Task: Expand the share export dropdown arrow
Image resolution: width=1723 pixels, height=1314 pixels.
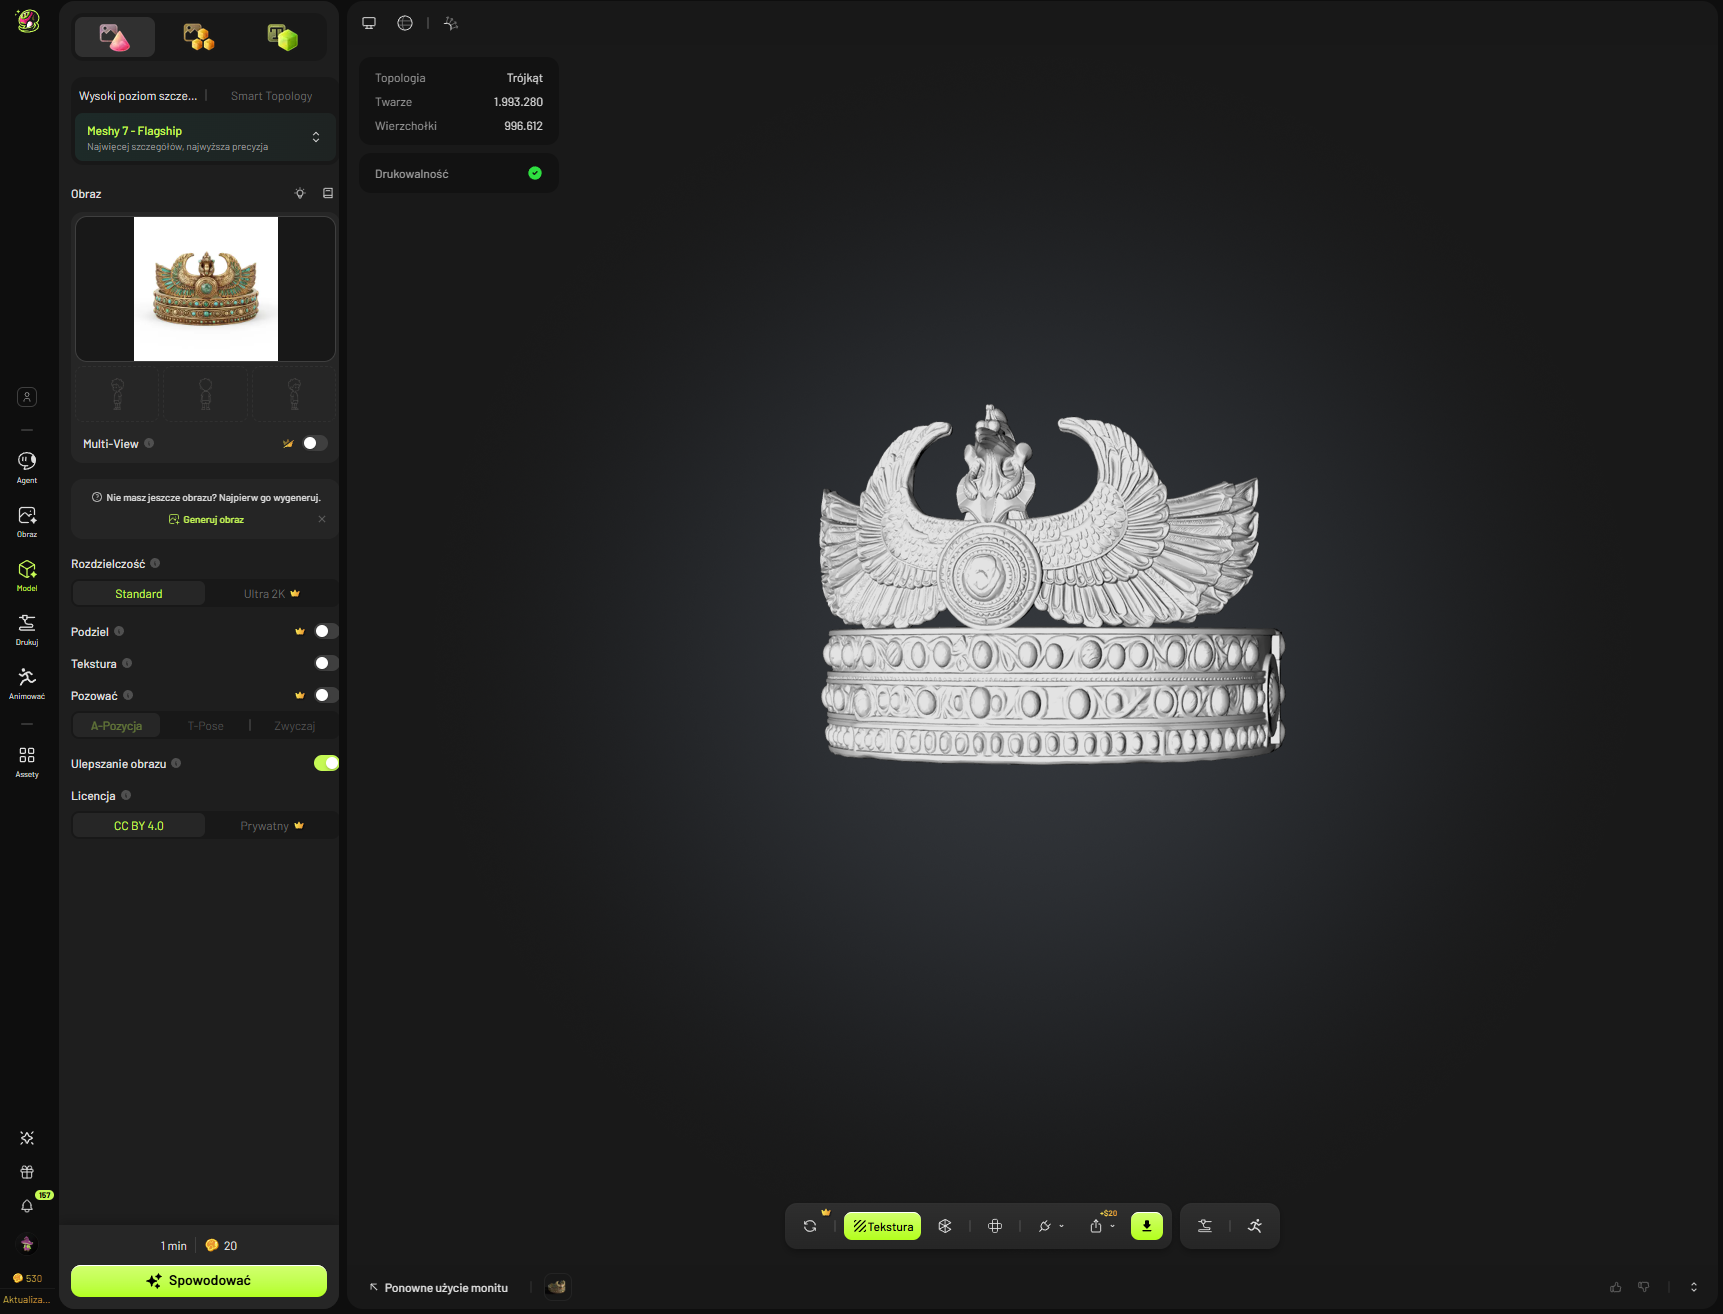Action: click(1112, 1226)
